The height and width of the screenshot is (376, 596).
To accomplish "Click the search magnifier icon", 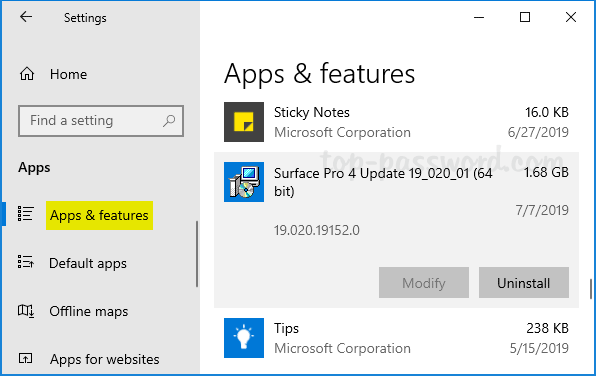I will click(x=169, y=121).
